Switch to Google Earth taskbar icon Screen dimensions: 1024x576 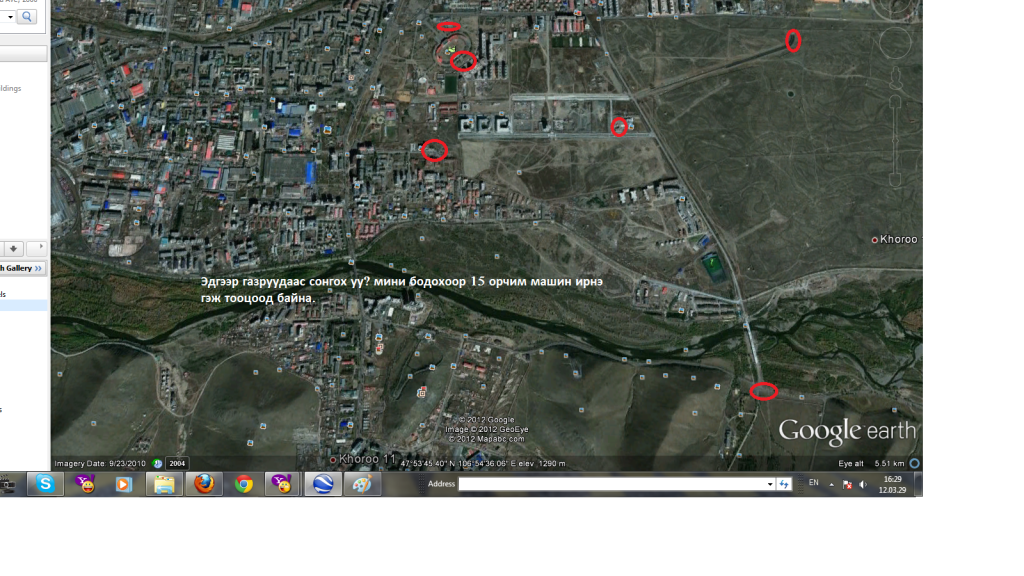click(x=324, y=484)
